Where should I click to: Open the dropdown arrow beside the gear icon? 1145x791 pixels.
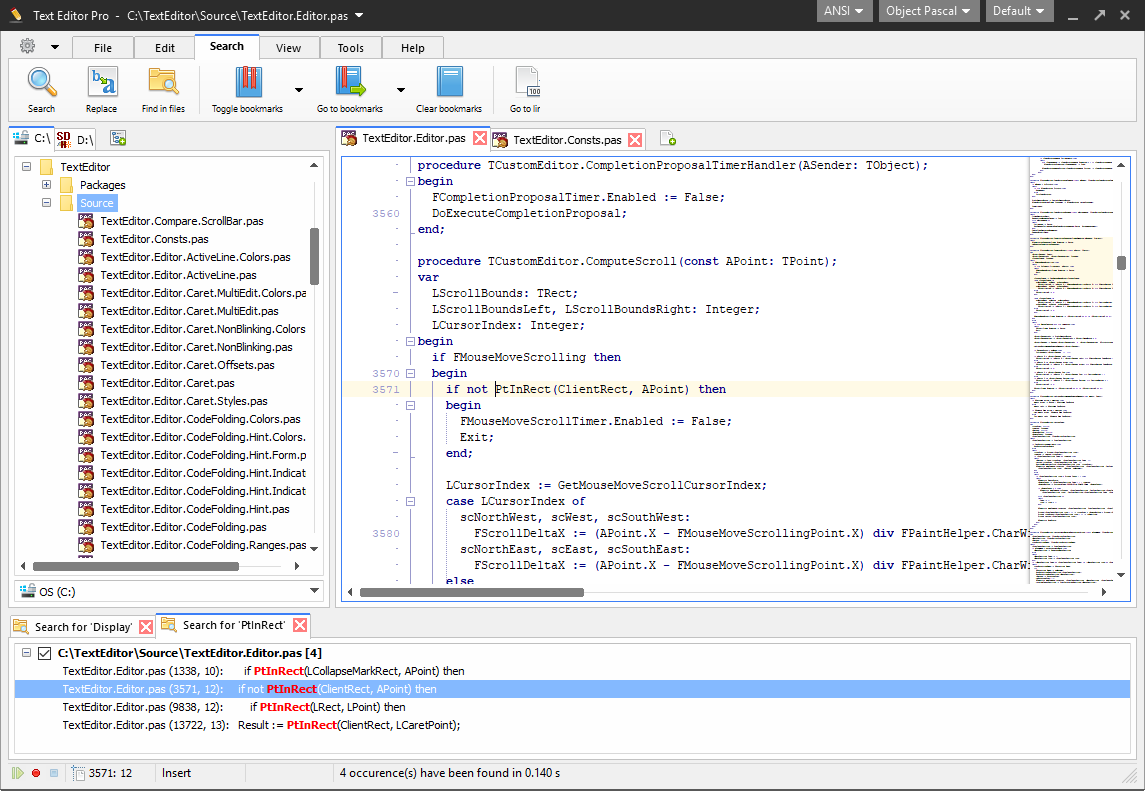coord(55,47)
